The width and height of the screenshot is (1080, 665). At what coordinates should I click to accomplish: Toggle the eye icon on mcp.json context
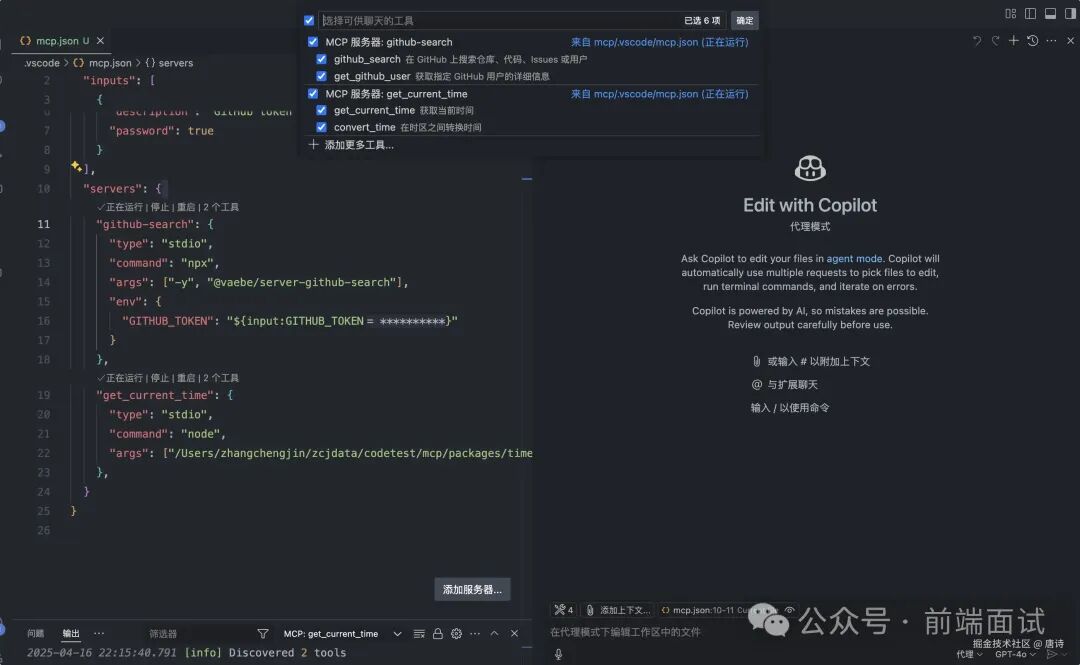point(789,610)
